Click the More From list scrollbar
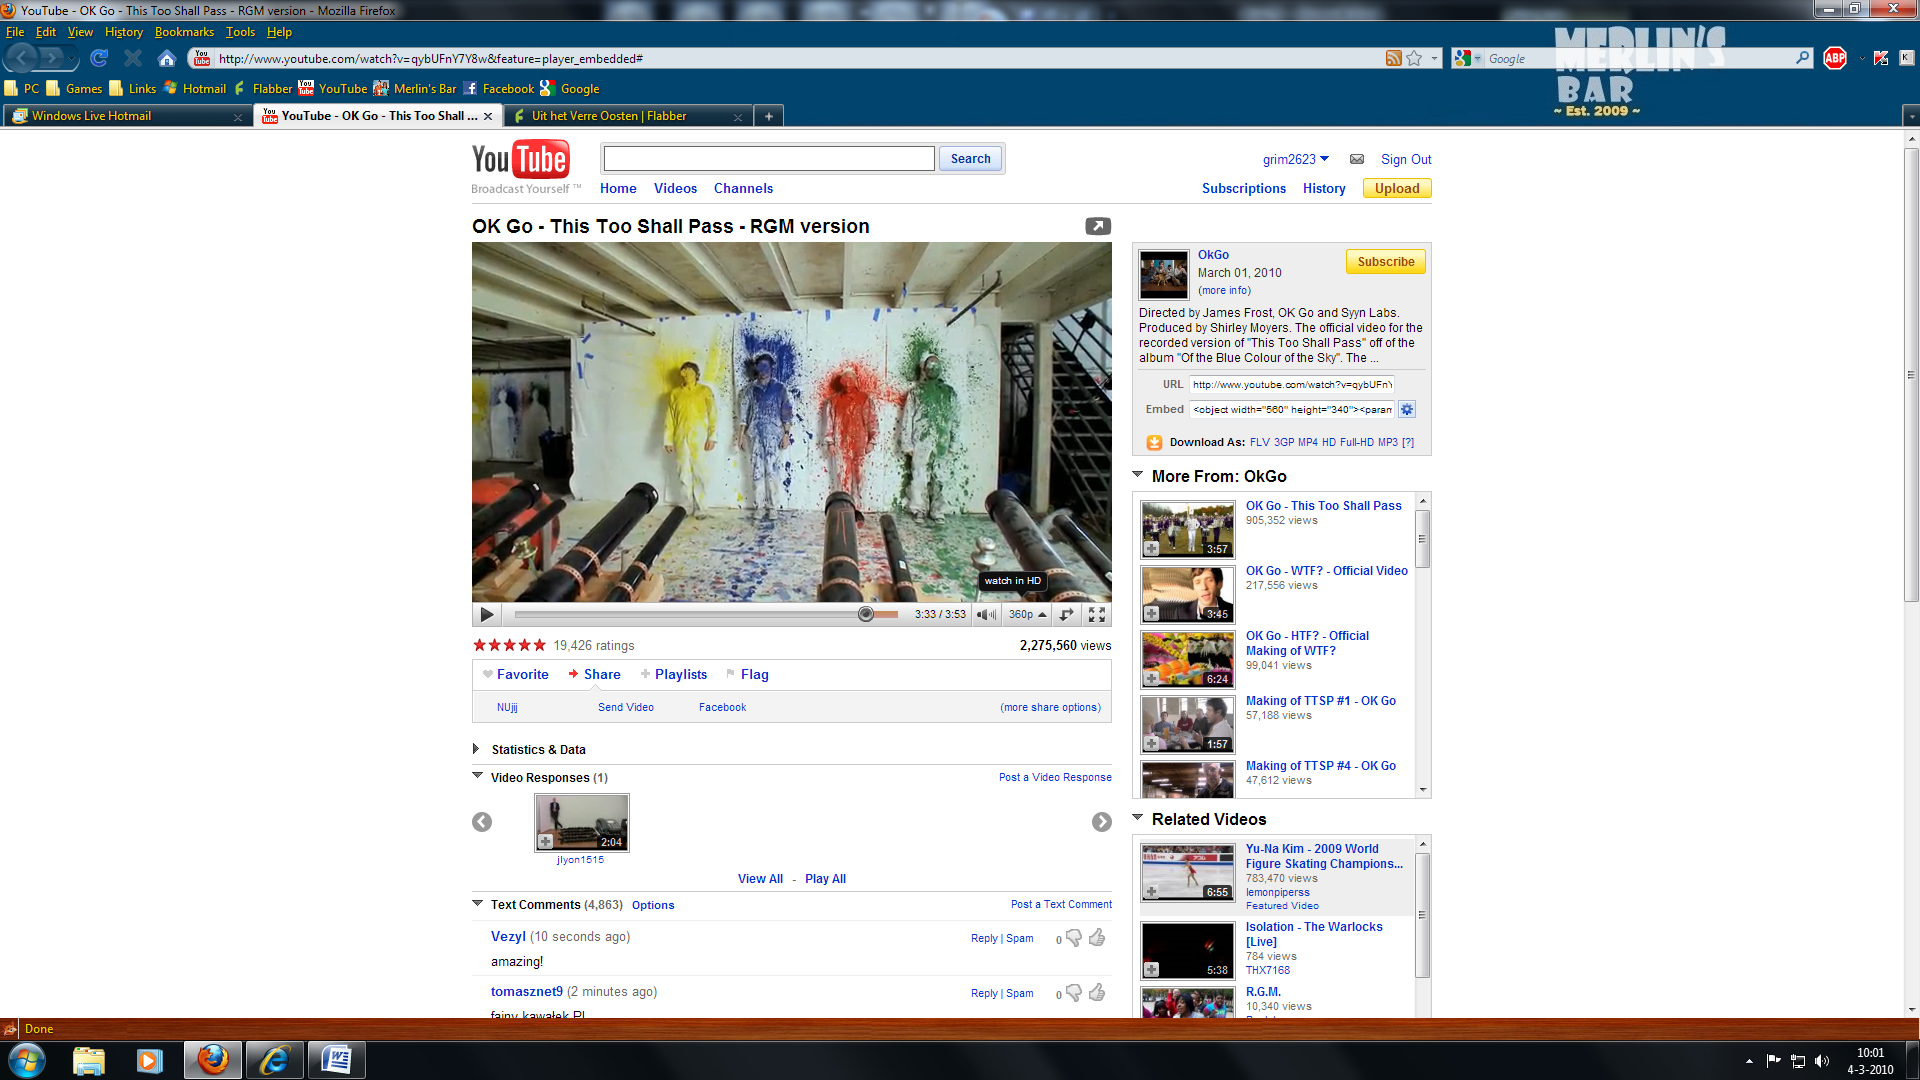The width and height of the screenshot is (1920, 1080). (x=1422, y=540)
